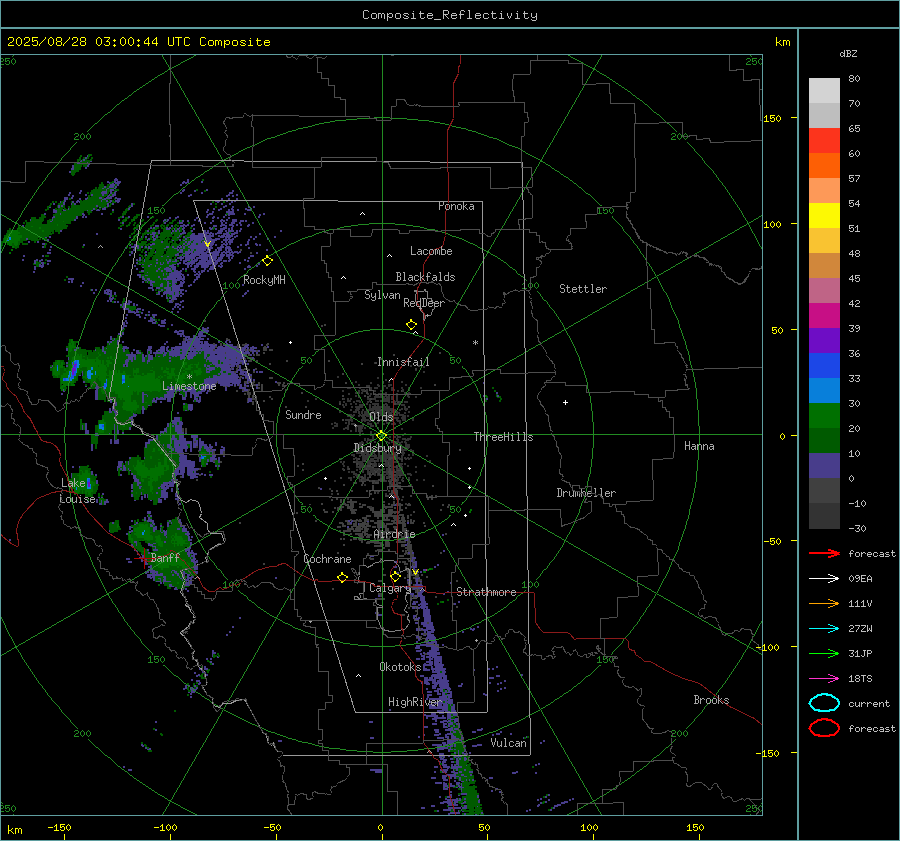Select the light gray 80 dBZ color swatch

(824, 90)
